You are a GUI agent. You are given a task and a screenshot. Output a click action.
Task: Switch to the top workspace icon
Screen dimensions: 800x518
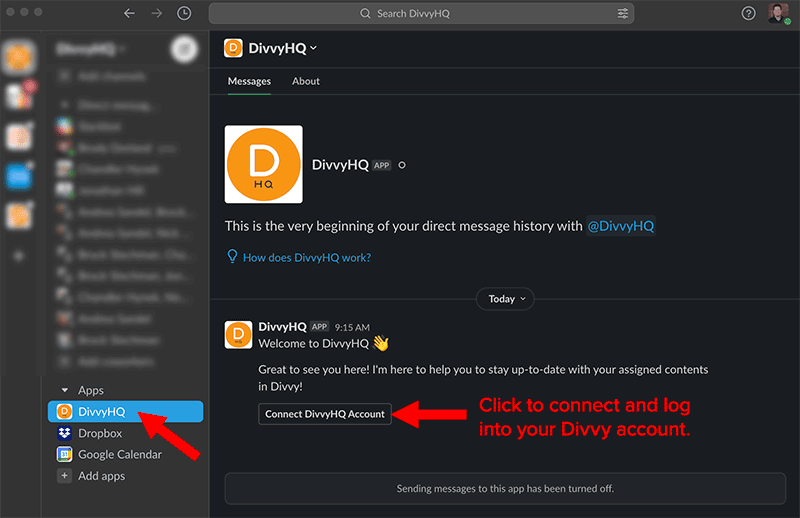pos(19,57)
